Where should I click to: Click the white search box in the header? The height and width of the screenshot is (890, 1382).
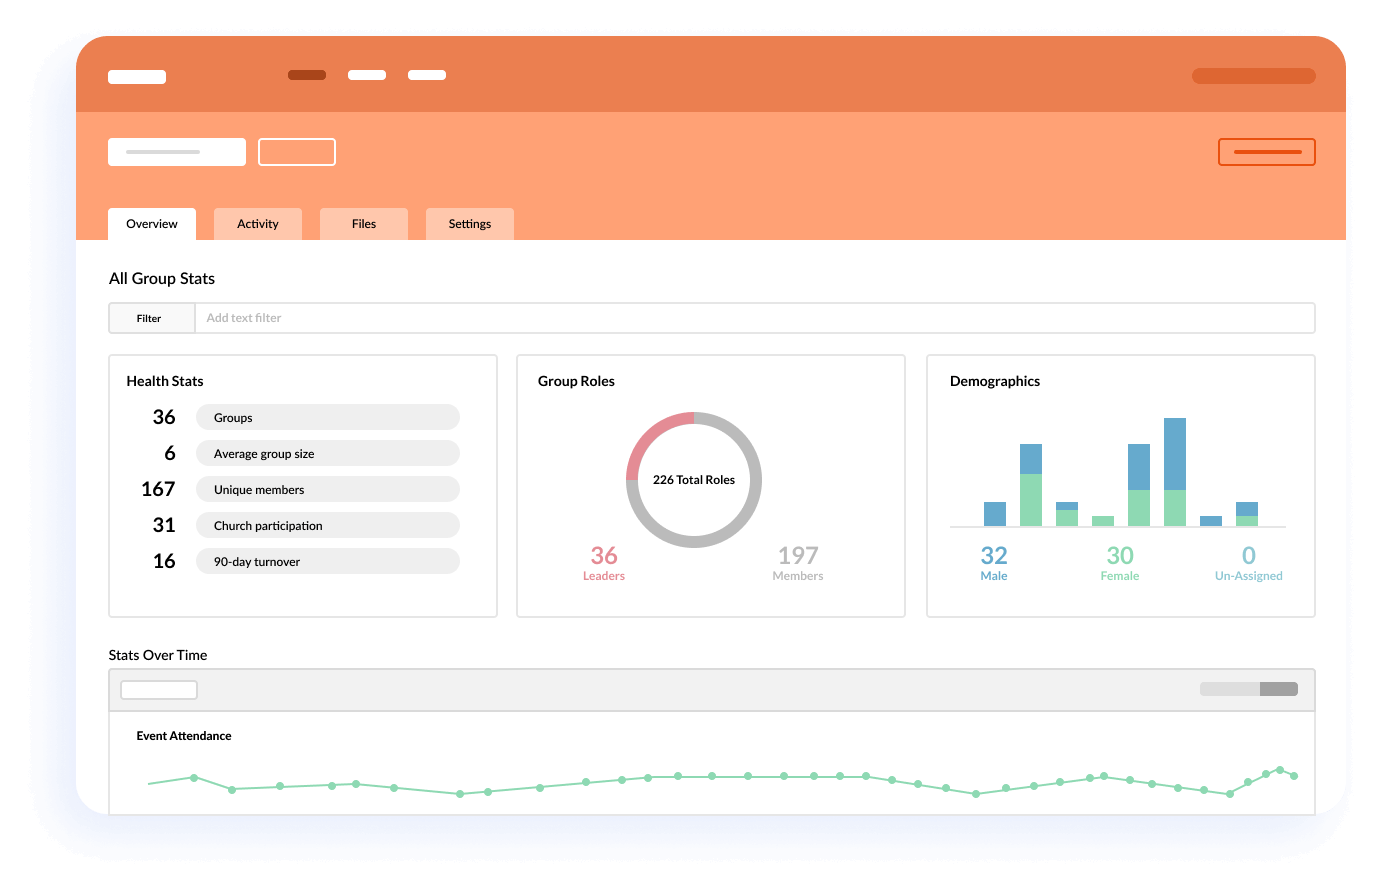click(x=177, y=152)
